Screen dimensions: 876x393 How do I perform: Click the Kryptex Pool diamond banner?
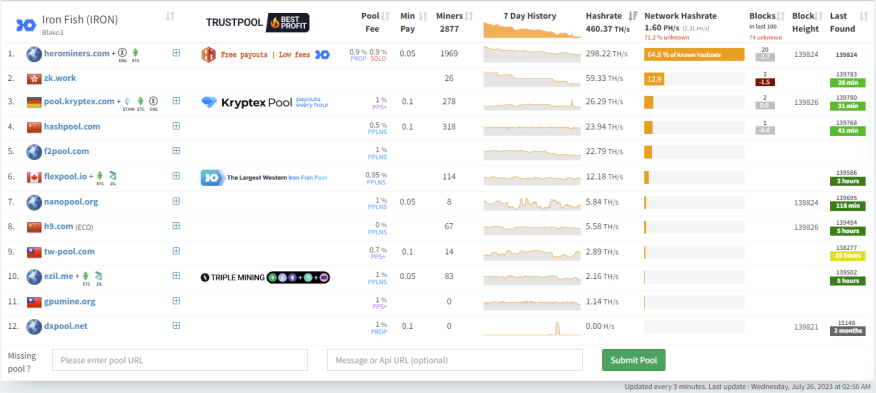pyautogui.click(x=265, y=103)
